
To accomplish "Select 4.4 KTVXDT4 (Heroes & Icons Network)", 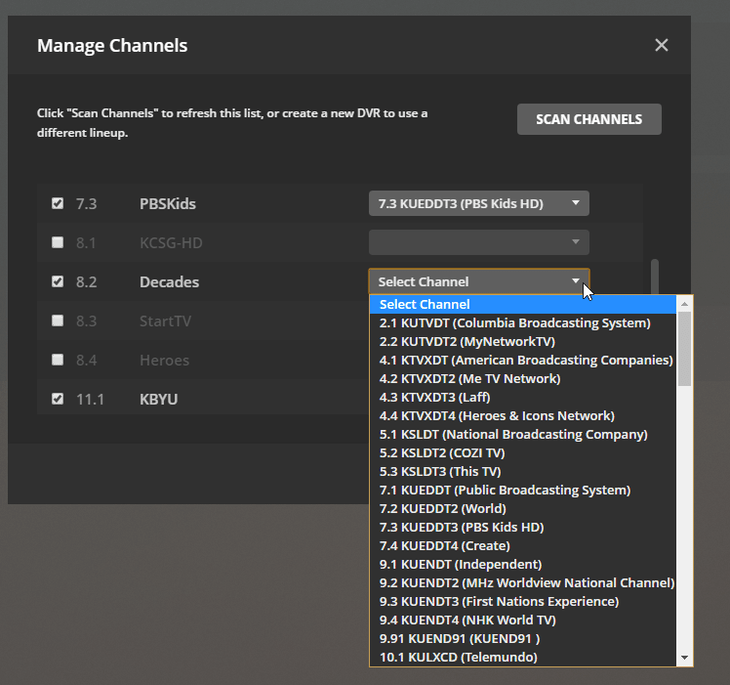I will pos(523,415).
